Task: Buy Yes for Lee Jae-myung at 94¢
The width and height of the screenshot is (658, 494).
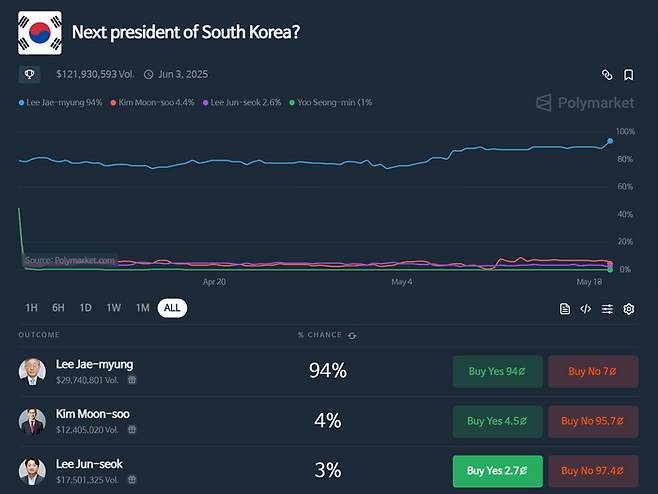Action: click(497, 371)
